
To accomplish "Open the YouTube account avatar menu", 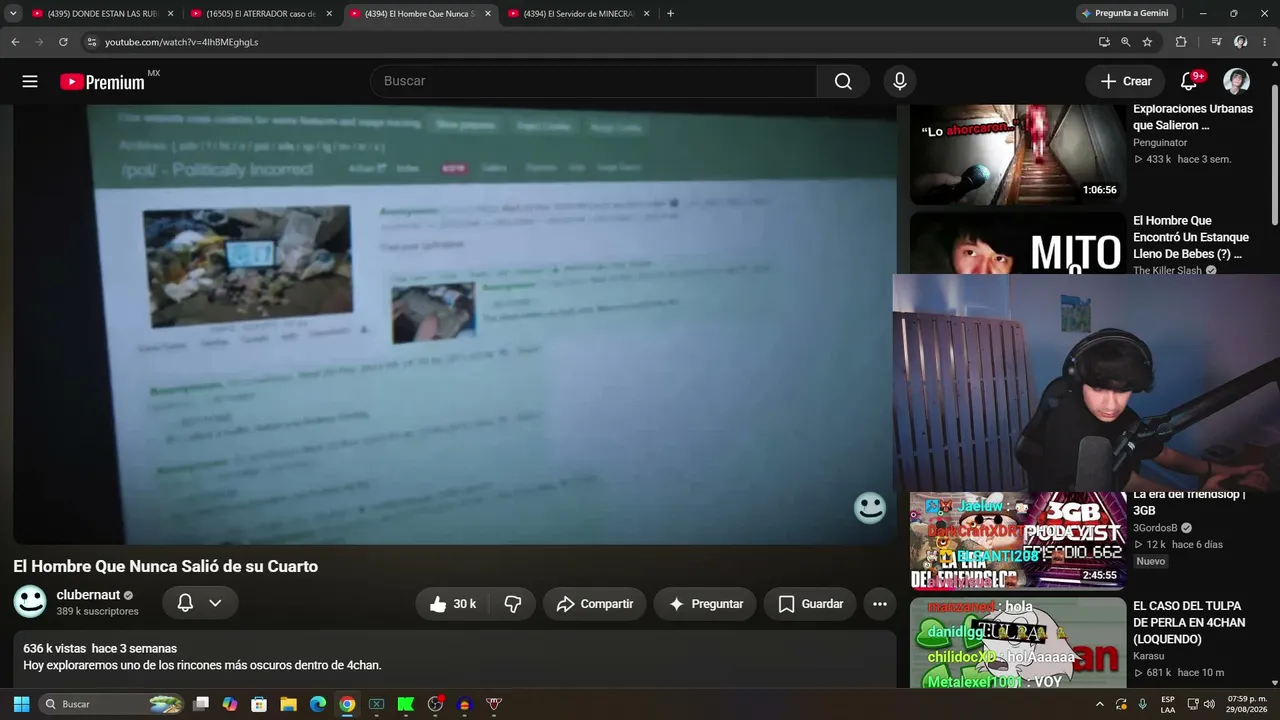I will (x=1236, y=81).
